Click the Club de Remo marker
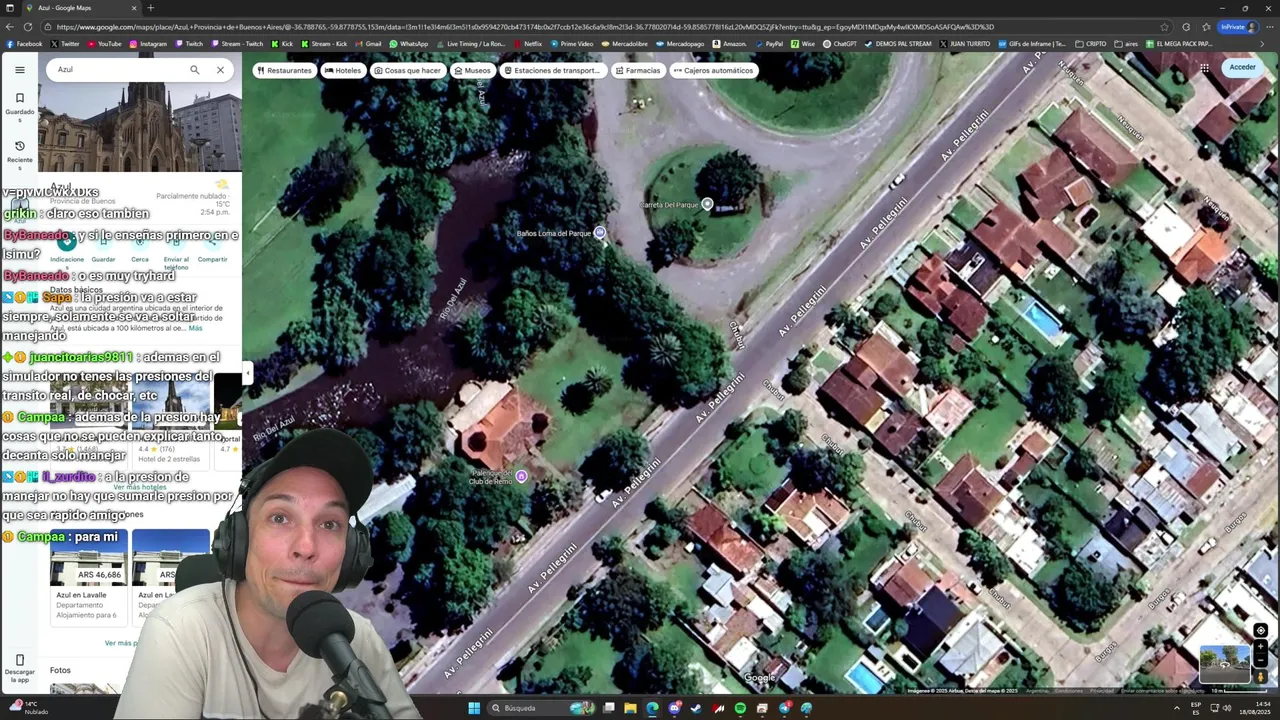 click(x=521, y=477)
